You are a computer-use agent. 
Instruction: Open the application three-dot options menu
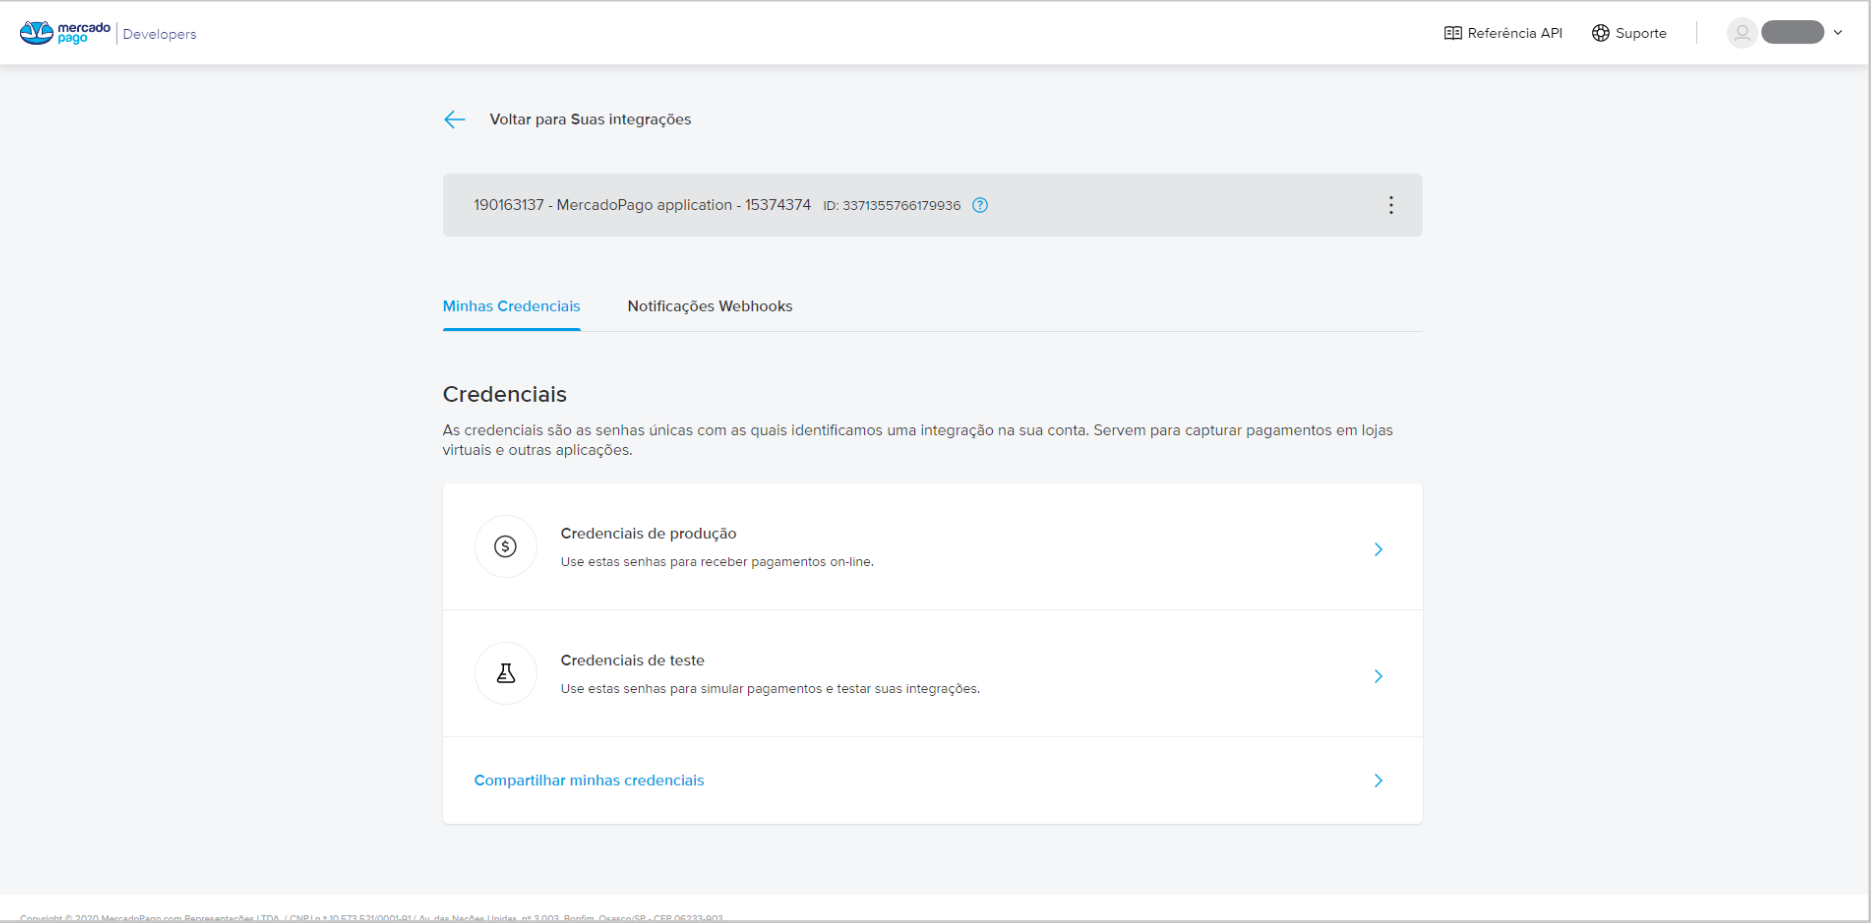click(1391, 205)
